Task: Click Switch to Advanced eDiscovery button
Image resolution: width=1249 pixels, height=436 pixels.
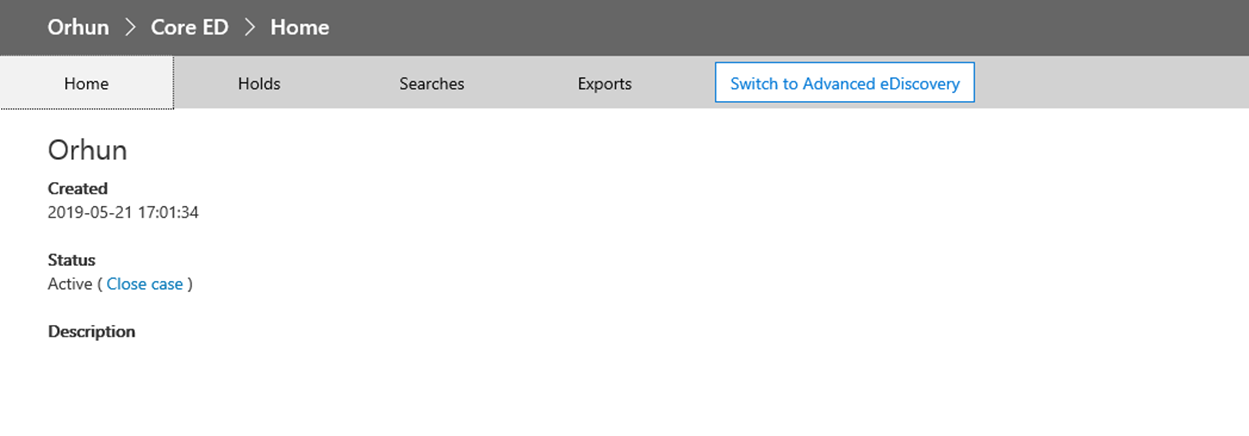Action: coord(845,83)
